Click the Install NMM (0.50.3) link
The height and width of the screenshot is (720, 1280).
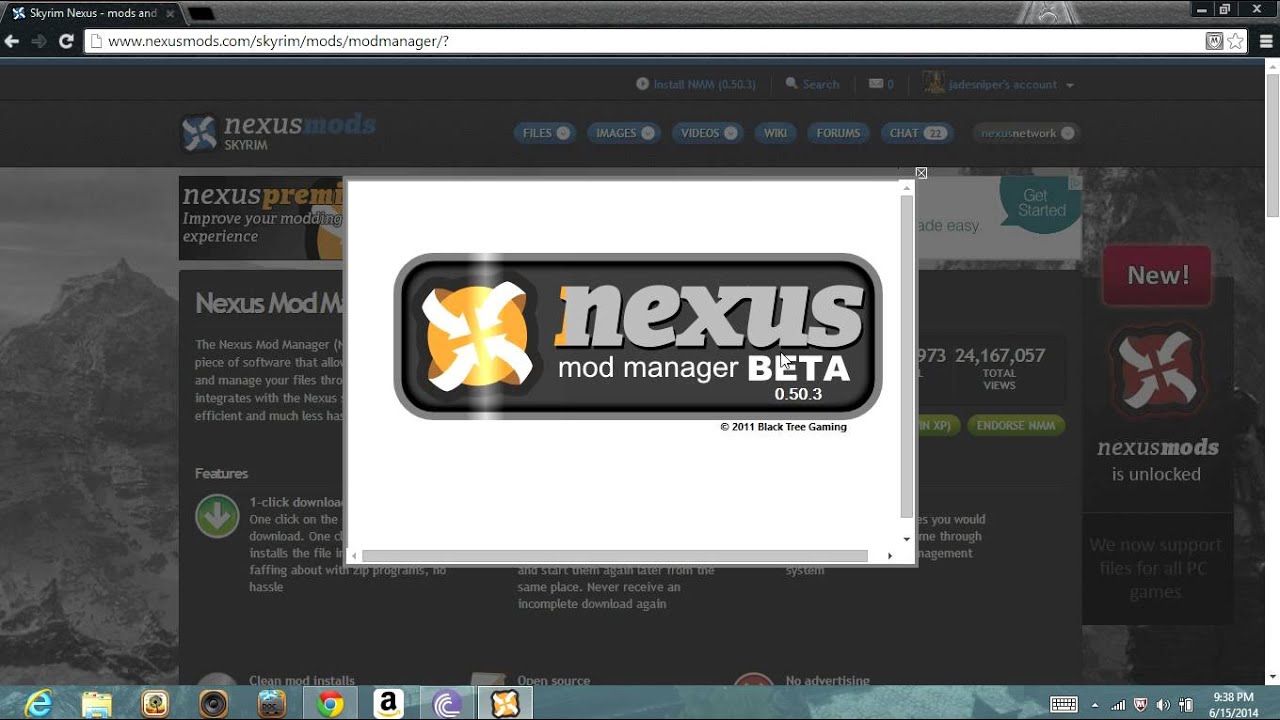[x=696, y=84]
